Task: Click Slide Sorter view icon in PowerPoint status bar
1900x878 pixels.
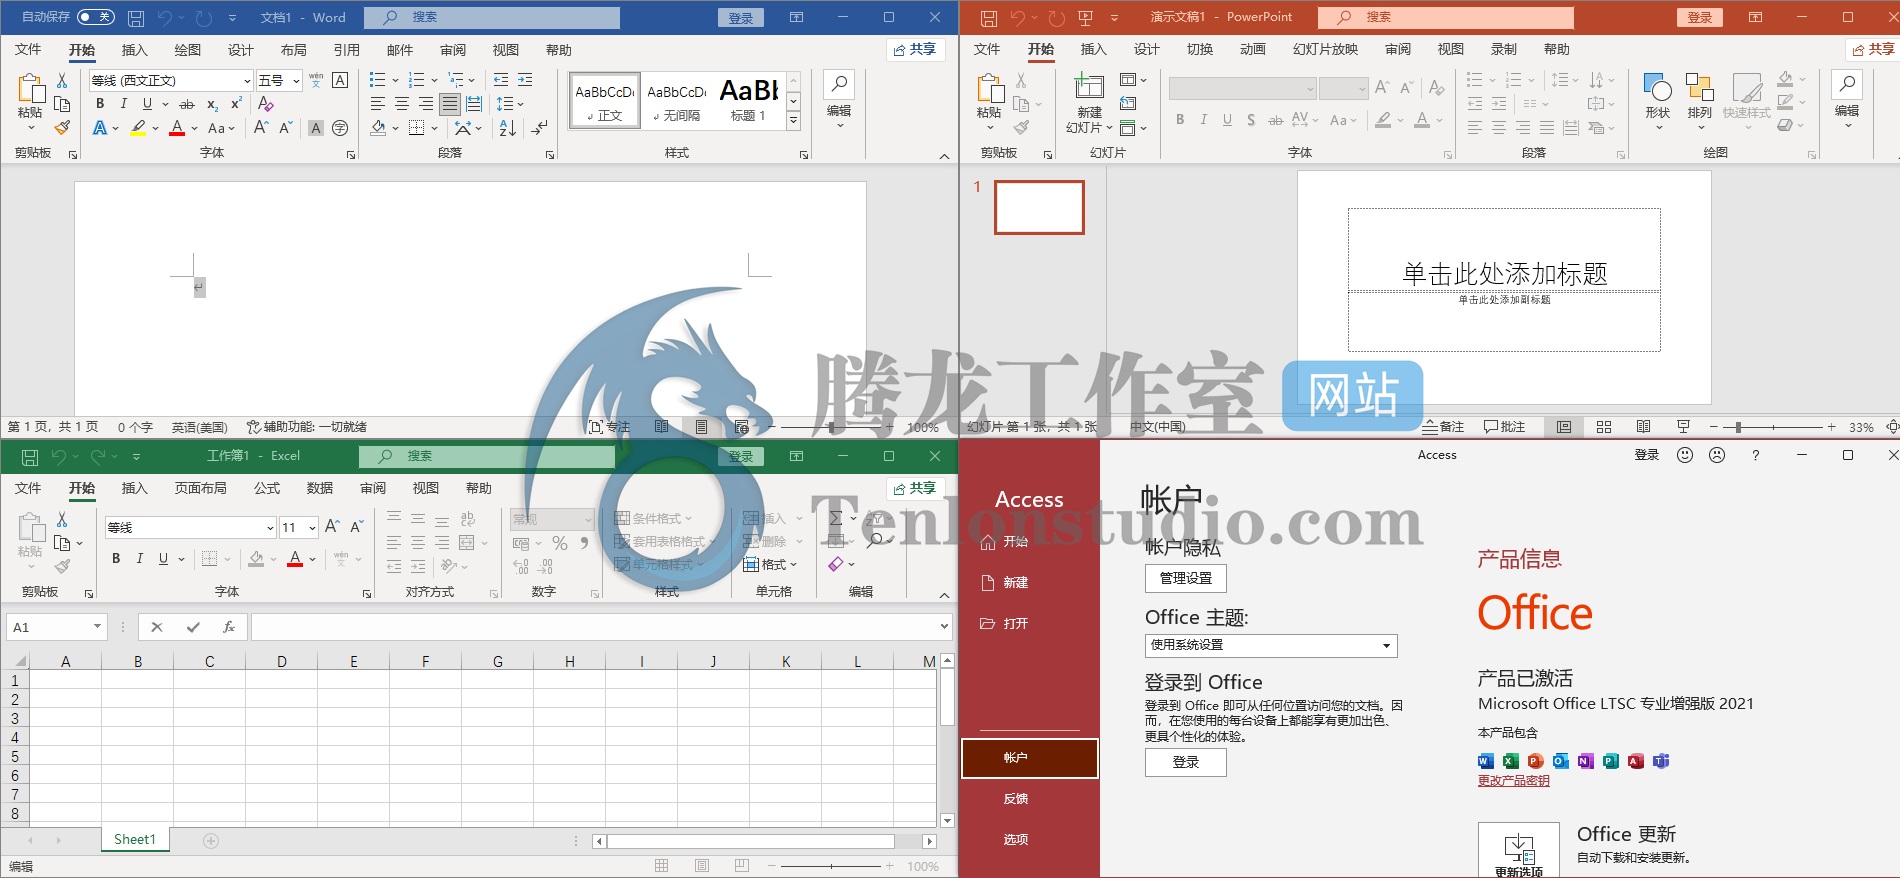Action: (x=1604, y=427)
